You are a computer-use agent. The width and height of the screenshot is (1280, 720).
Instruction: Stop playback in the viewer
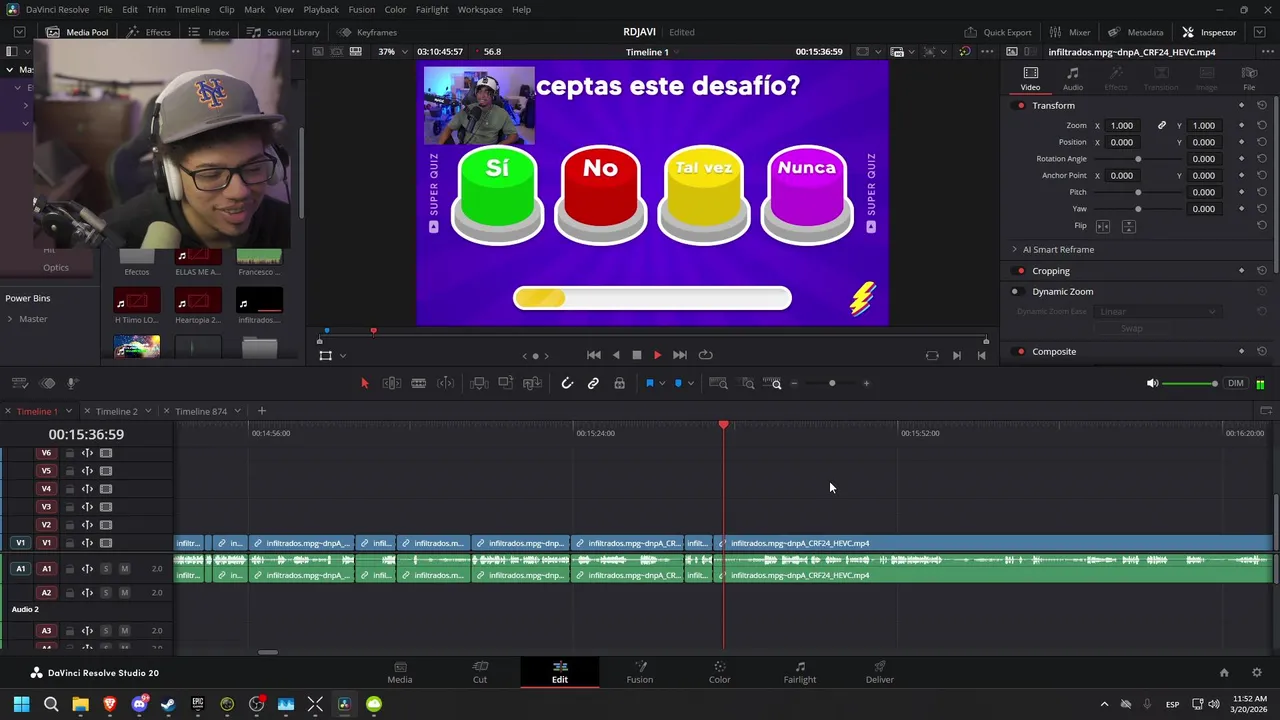tap(636, 355)
